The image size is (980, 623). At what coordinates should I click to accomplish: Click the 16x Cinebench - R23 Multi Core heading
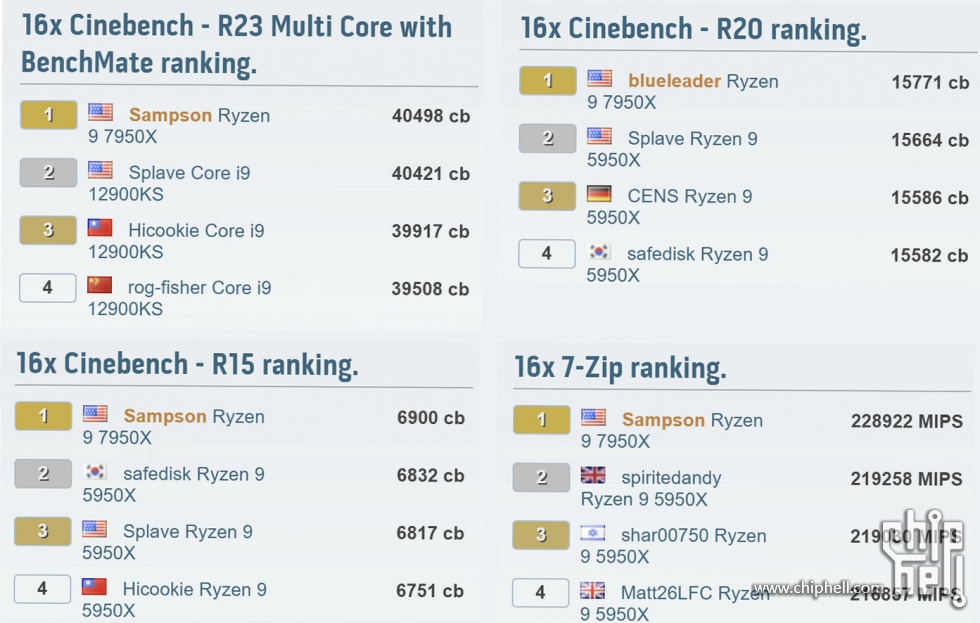point(237,45)
